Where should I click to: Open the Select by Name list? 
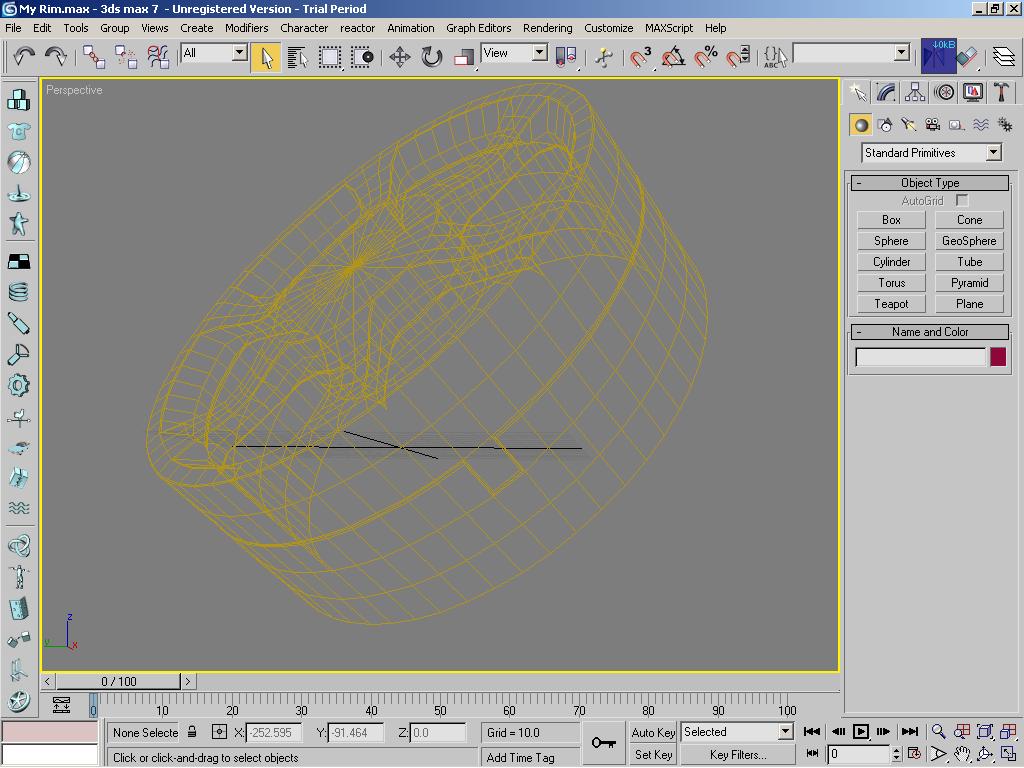(297, 57)
